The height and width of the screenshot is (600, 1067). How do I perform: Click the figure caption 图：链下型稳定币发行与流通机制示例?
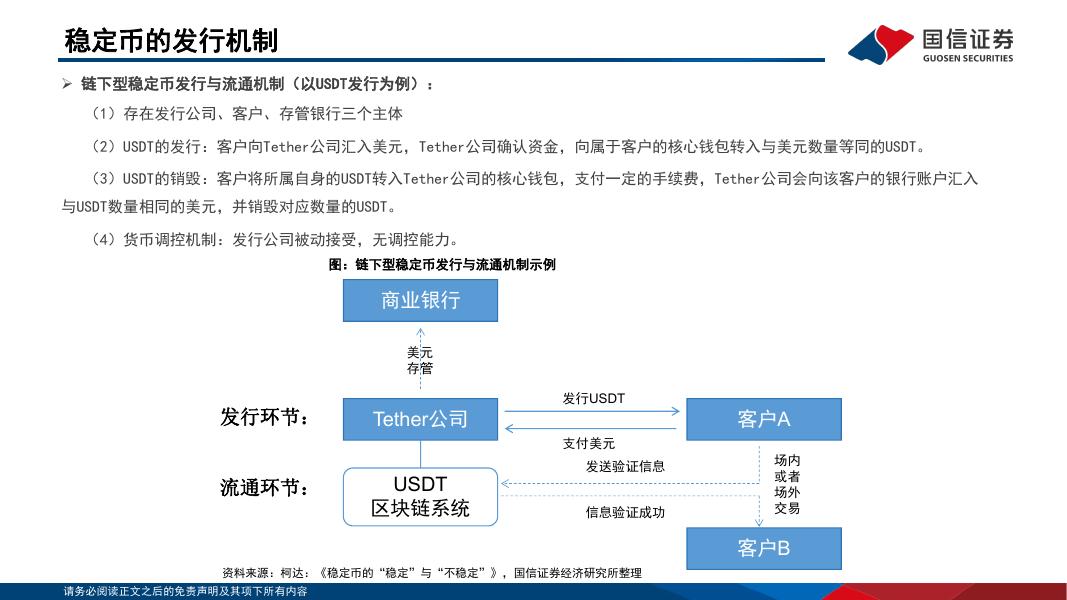[442, 265]
